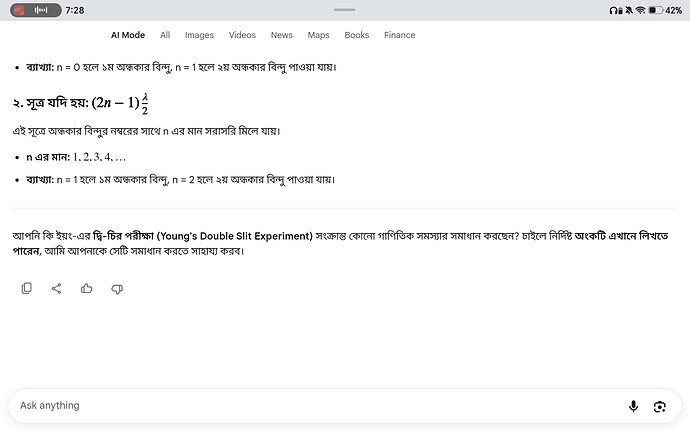Start voice input with microphone icon

pyautogui.click(x=633, y=406)
